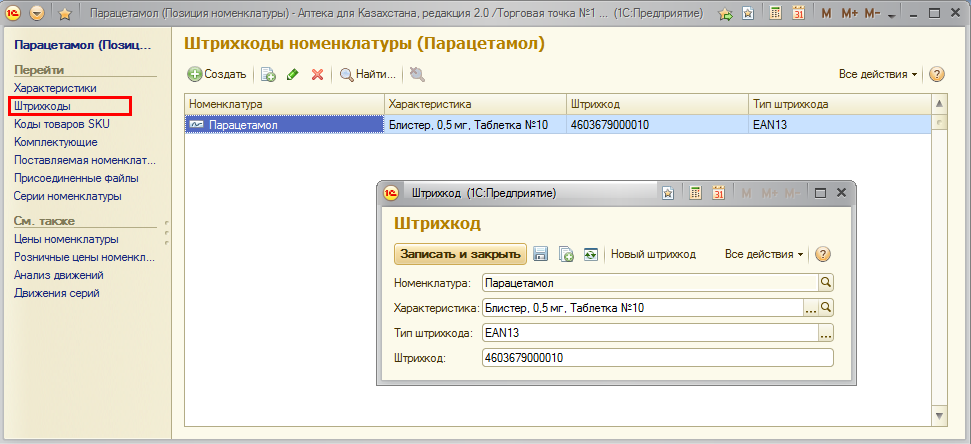The image size is (971, 444).
Task: Click the favorites star in main title bar
Action: click(x=65, y=15)
